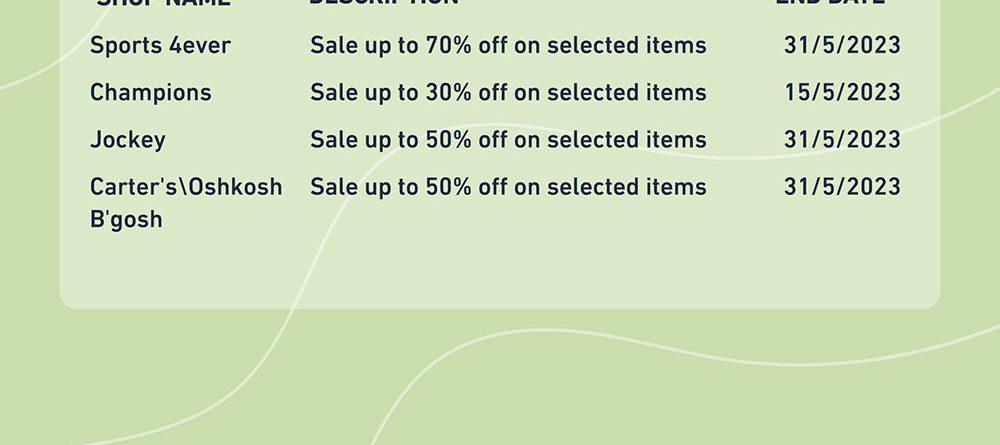Viewport: 1000px width, 445px height.
Task: Click the partially visible SHOP NAME header
Action: click(163, 3)
